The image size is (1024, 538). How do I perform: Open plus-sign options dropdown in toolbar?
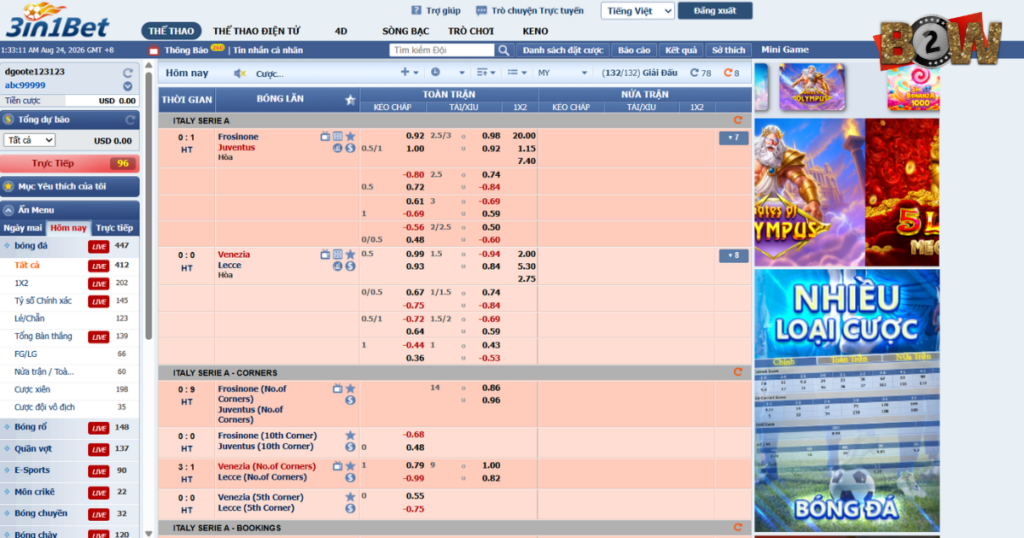click(409, 72)
